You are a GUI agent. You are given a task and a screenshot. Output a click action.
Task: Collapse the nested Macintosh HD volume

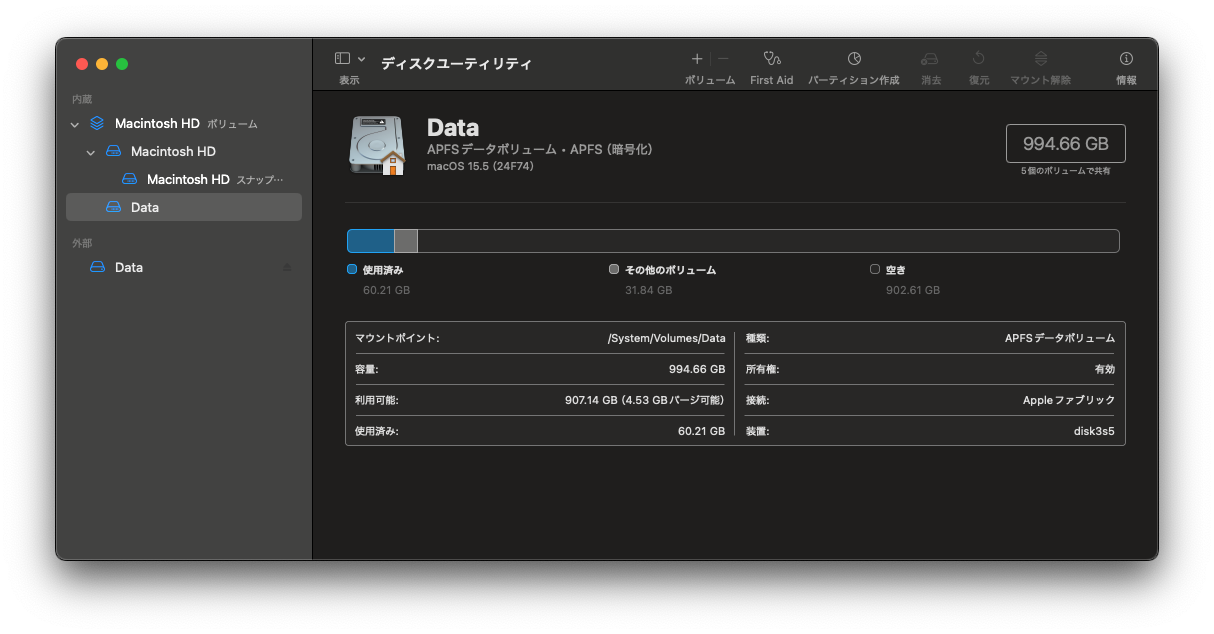(x=91, y=153)
